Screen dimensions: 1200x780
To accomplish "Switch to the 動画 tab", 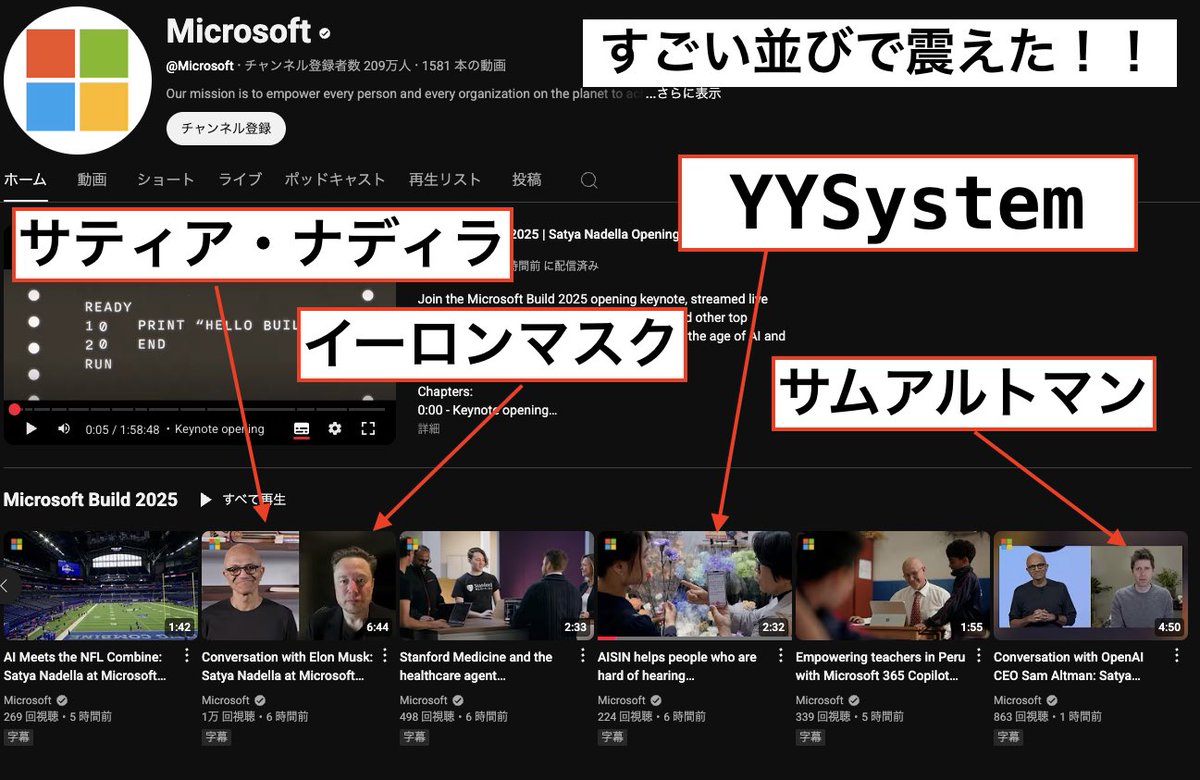I will (91, 180).
